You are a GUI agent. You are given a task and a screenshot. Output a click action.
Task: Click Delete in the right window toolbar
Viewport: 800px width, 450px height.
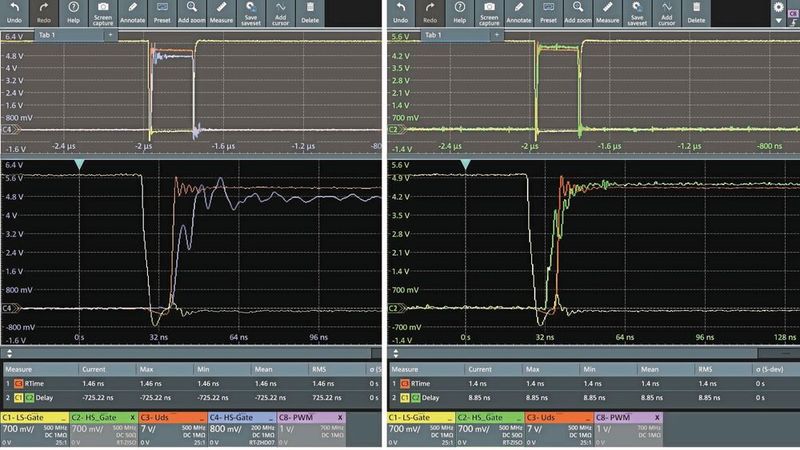click(x=696, y=13)
